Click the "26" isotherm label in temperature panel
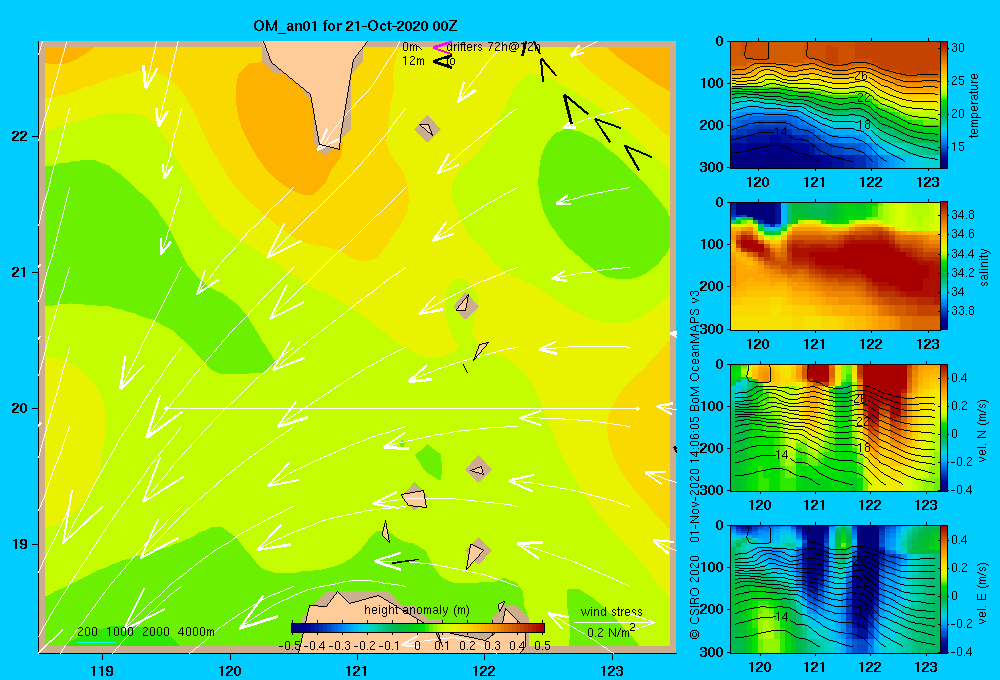 (x=861, y=76)
